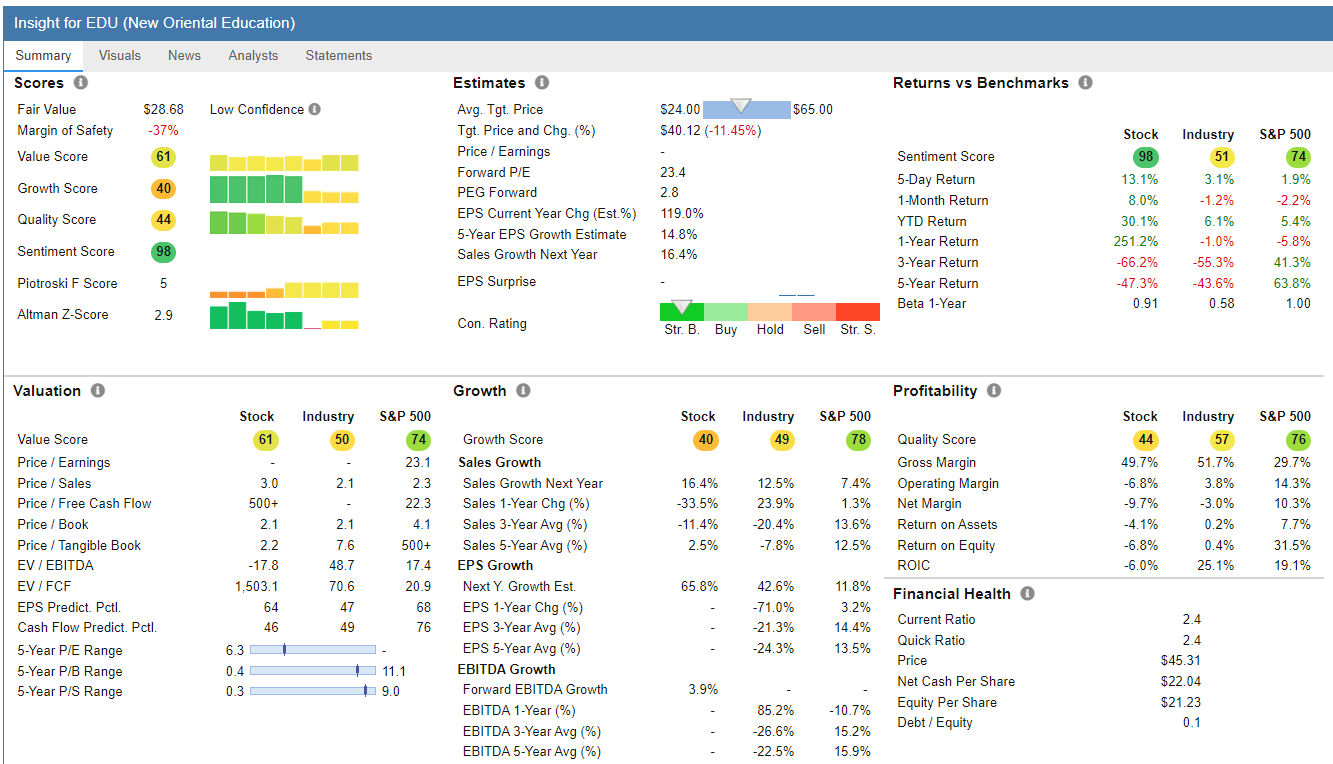Click the EV / FCF stock value 1,503.1
This screenshot has height=764, width=1333.
[x=257, y=587]
